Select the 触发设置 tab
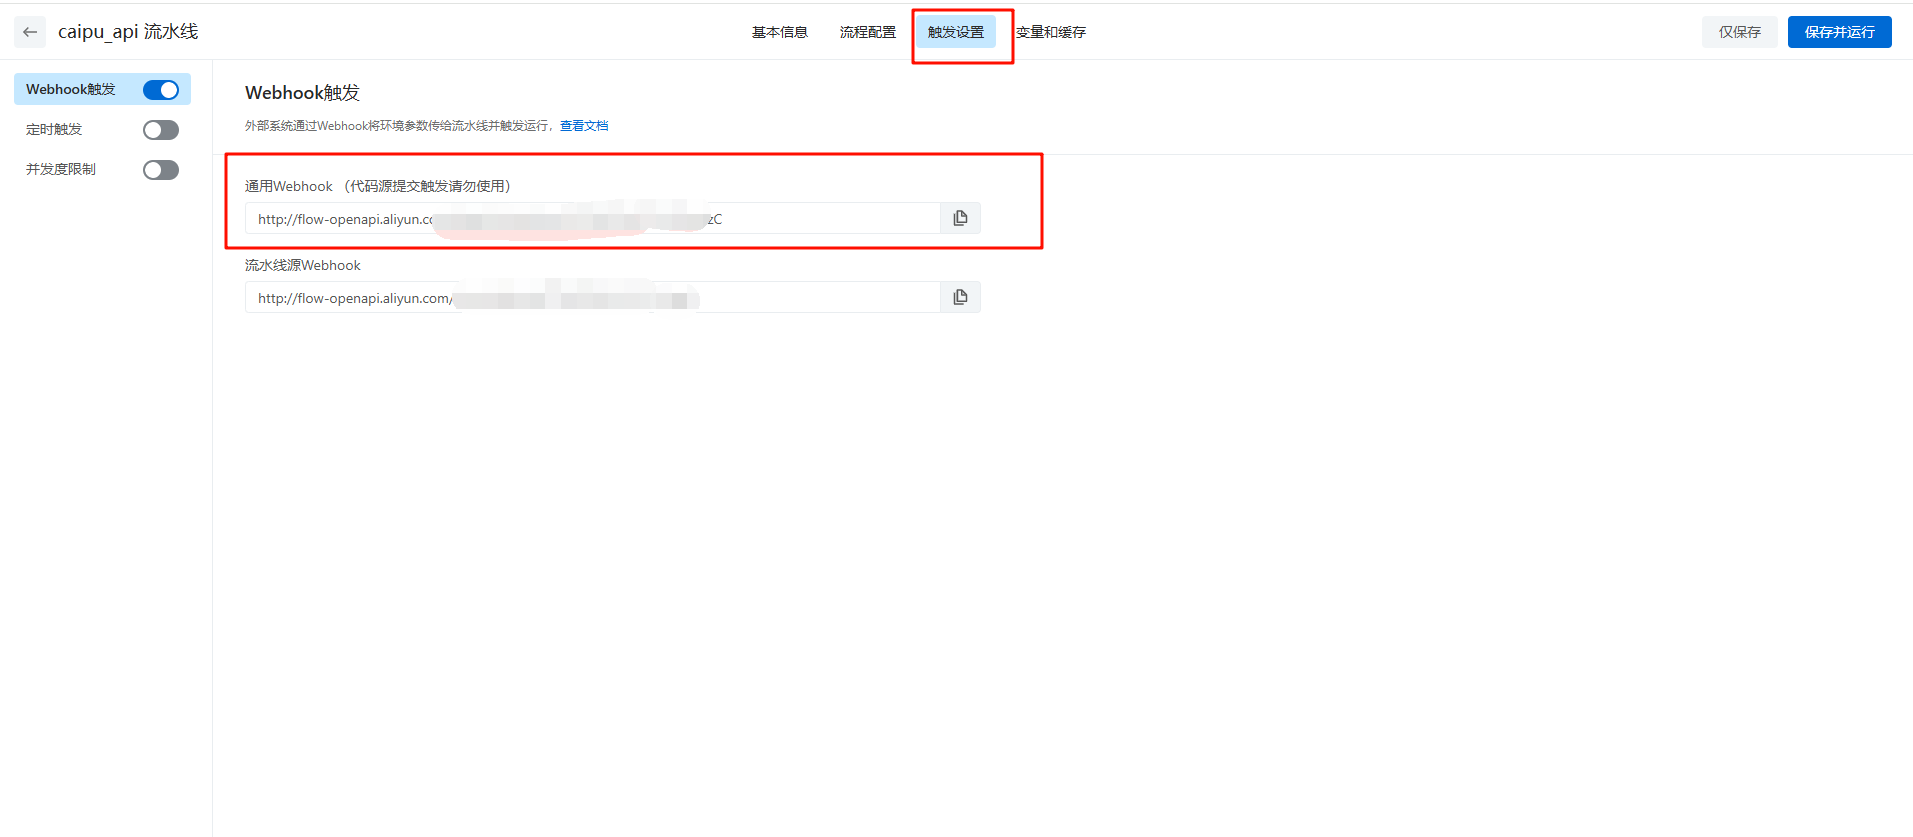This screenshot has width=1913, height=837. tap(956, 32)
